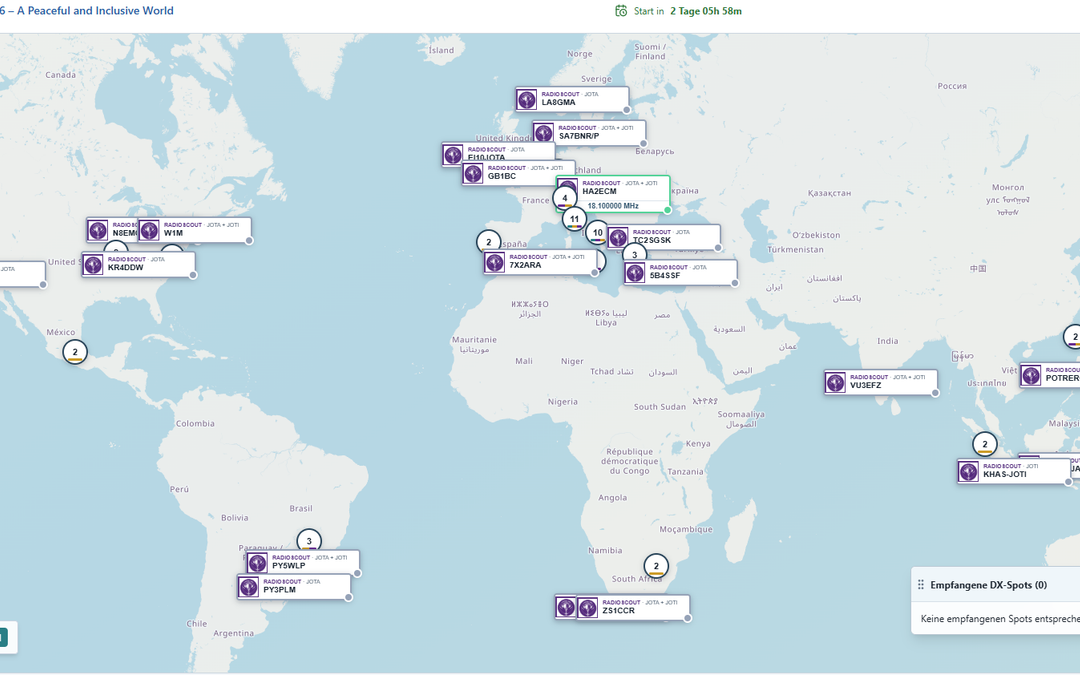The width and height of the screenshot is (1080, 675).
Task: Click the "Start in" label
Action: [649, 11]
